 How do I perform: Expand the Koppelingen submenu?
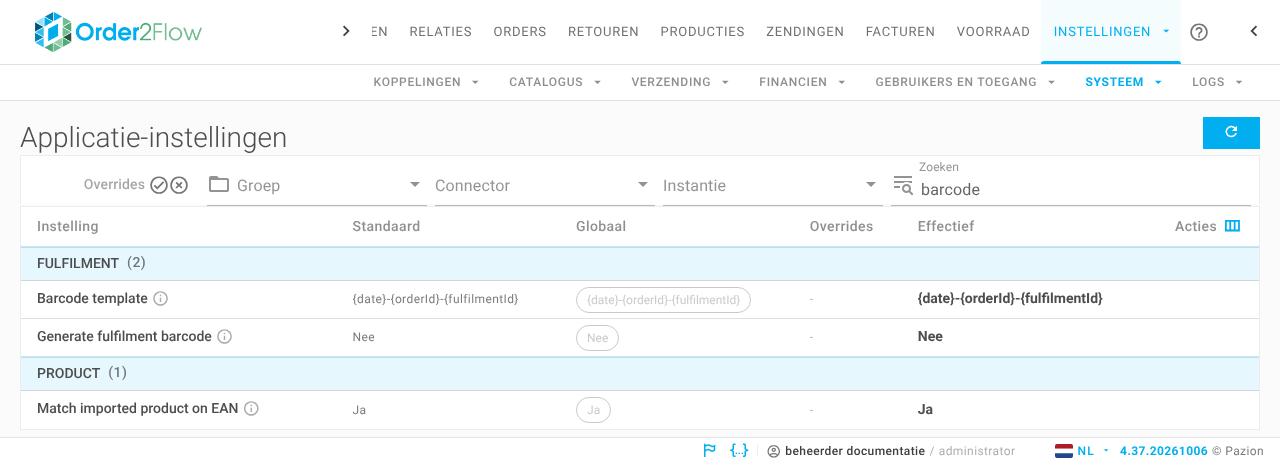426,82
